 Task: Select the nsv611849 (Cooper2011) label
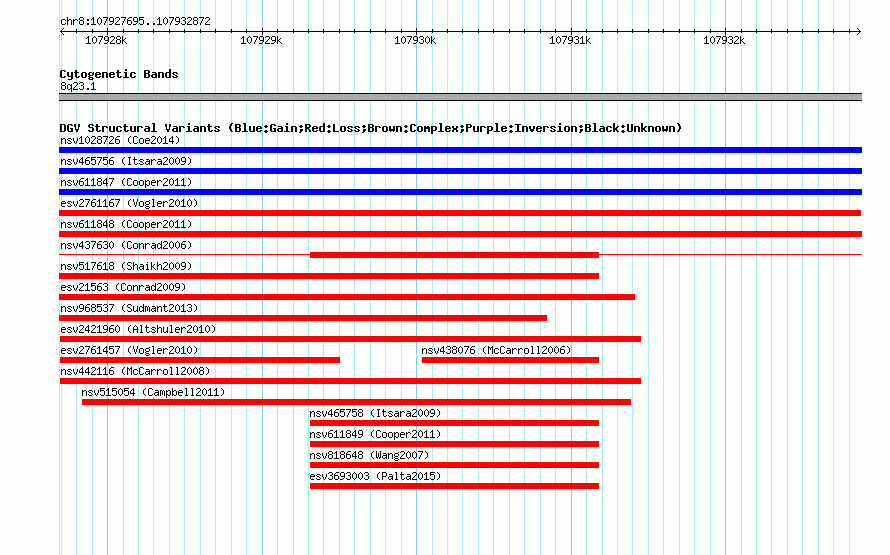[x=375, y=434]
